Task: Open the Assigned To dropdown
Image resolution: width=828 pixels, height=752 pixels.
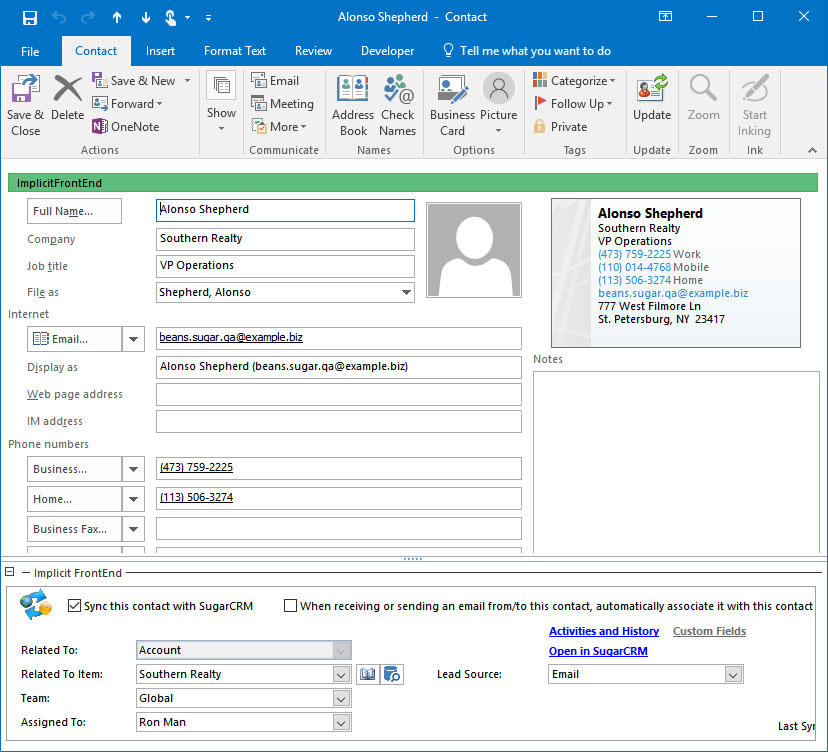Action: pyautogui.click(x=341, y=723)
